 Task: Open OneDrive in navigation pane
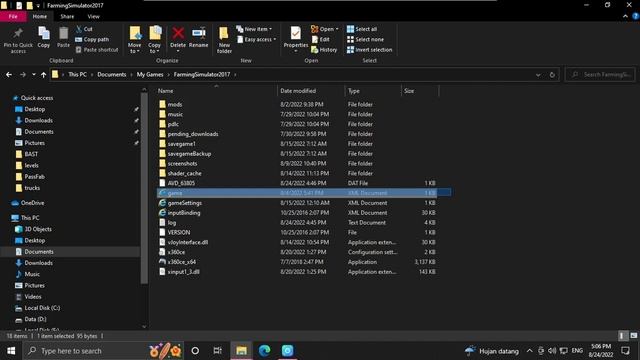(x=32, y=203)
